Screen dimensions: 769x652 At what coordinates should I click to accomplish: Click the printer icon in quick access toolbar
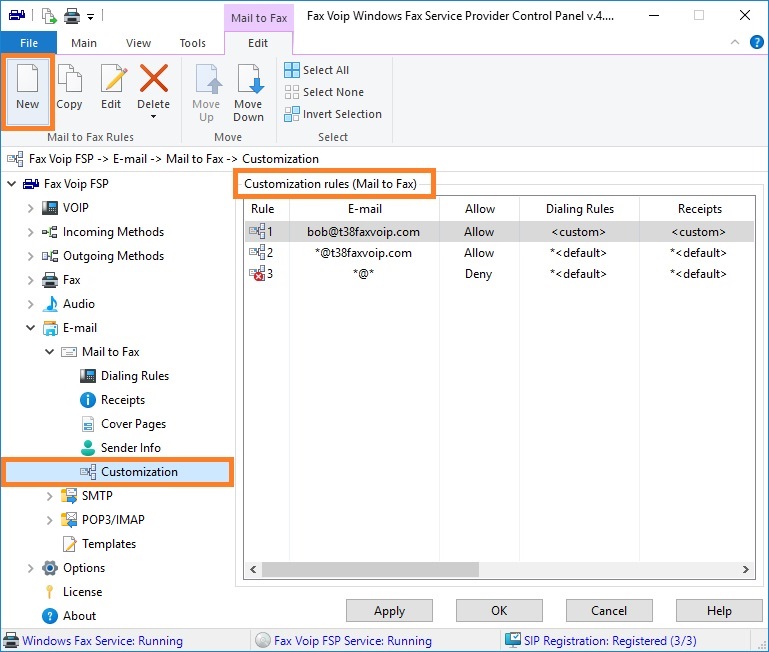pos(72,16)
